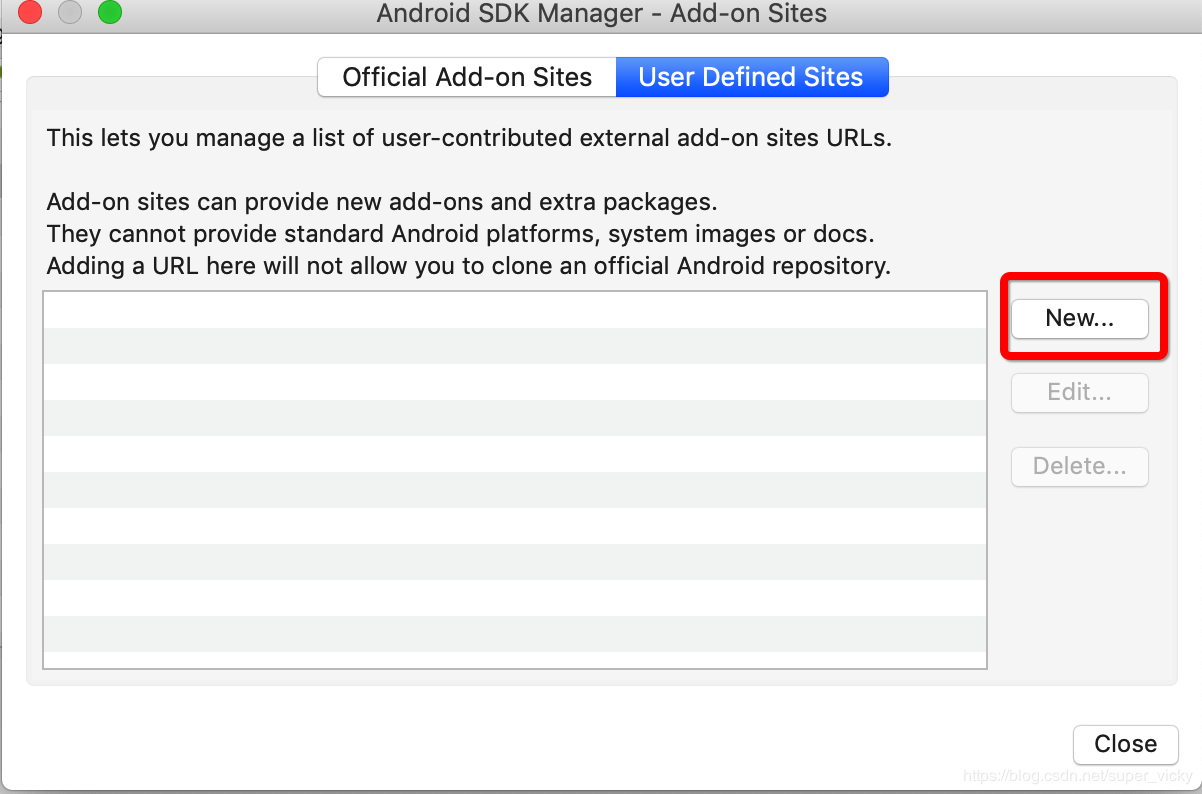The height and width of the screenshot is (794, 1202).
Task: Click the 'Adding a URL here' text line
Action: tap(469, 267)
